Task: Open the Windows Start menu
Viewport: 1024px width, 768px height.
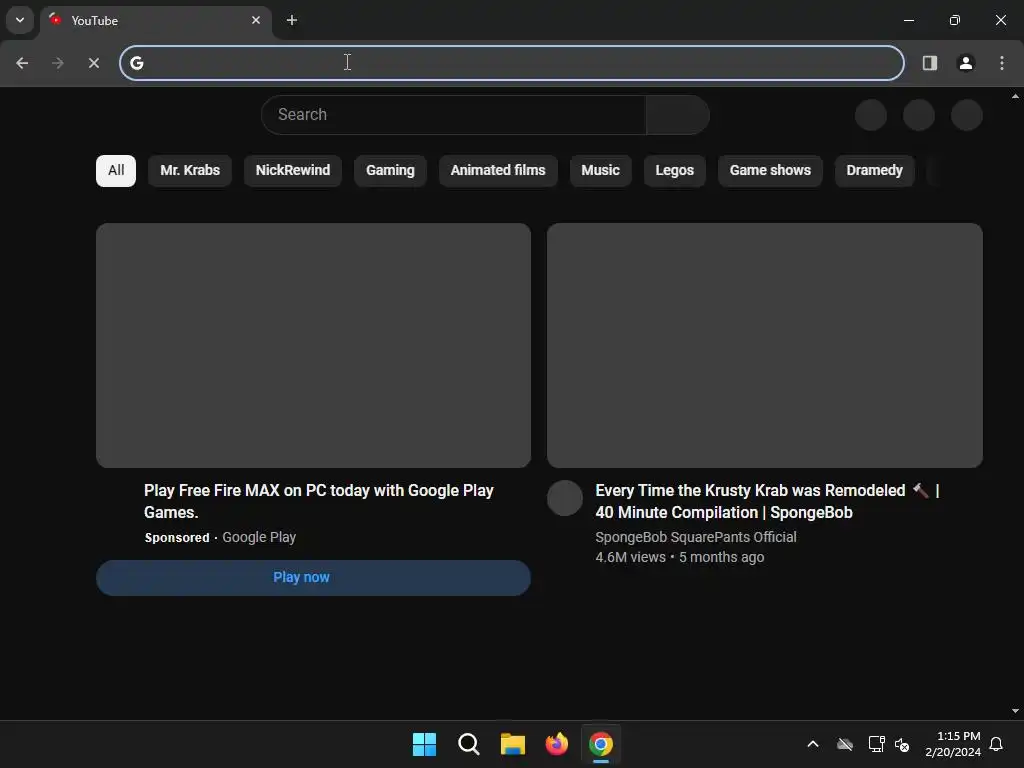Action: pos(424,744)
